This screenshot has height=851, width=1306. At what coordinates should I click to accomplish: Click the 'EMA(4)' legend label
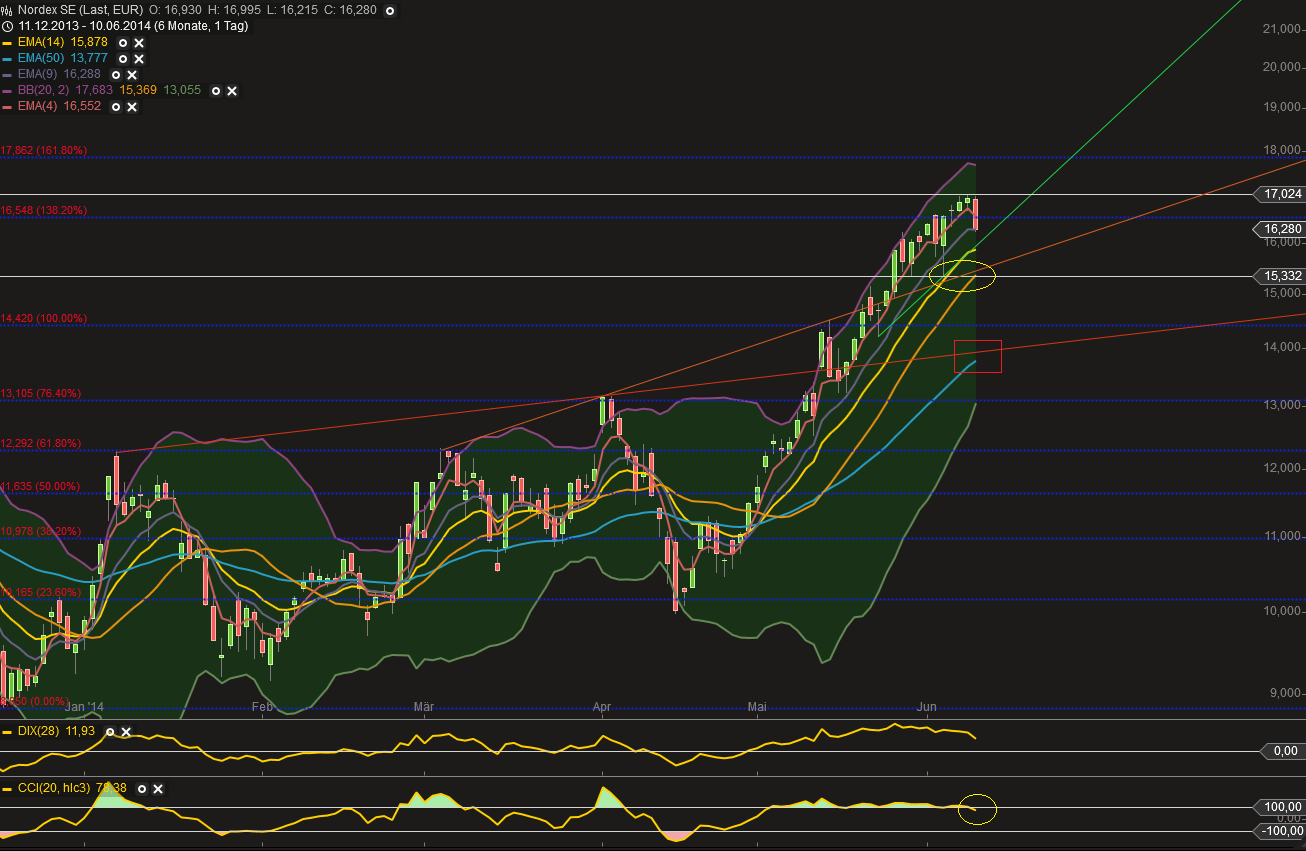coord(35,106)
